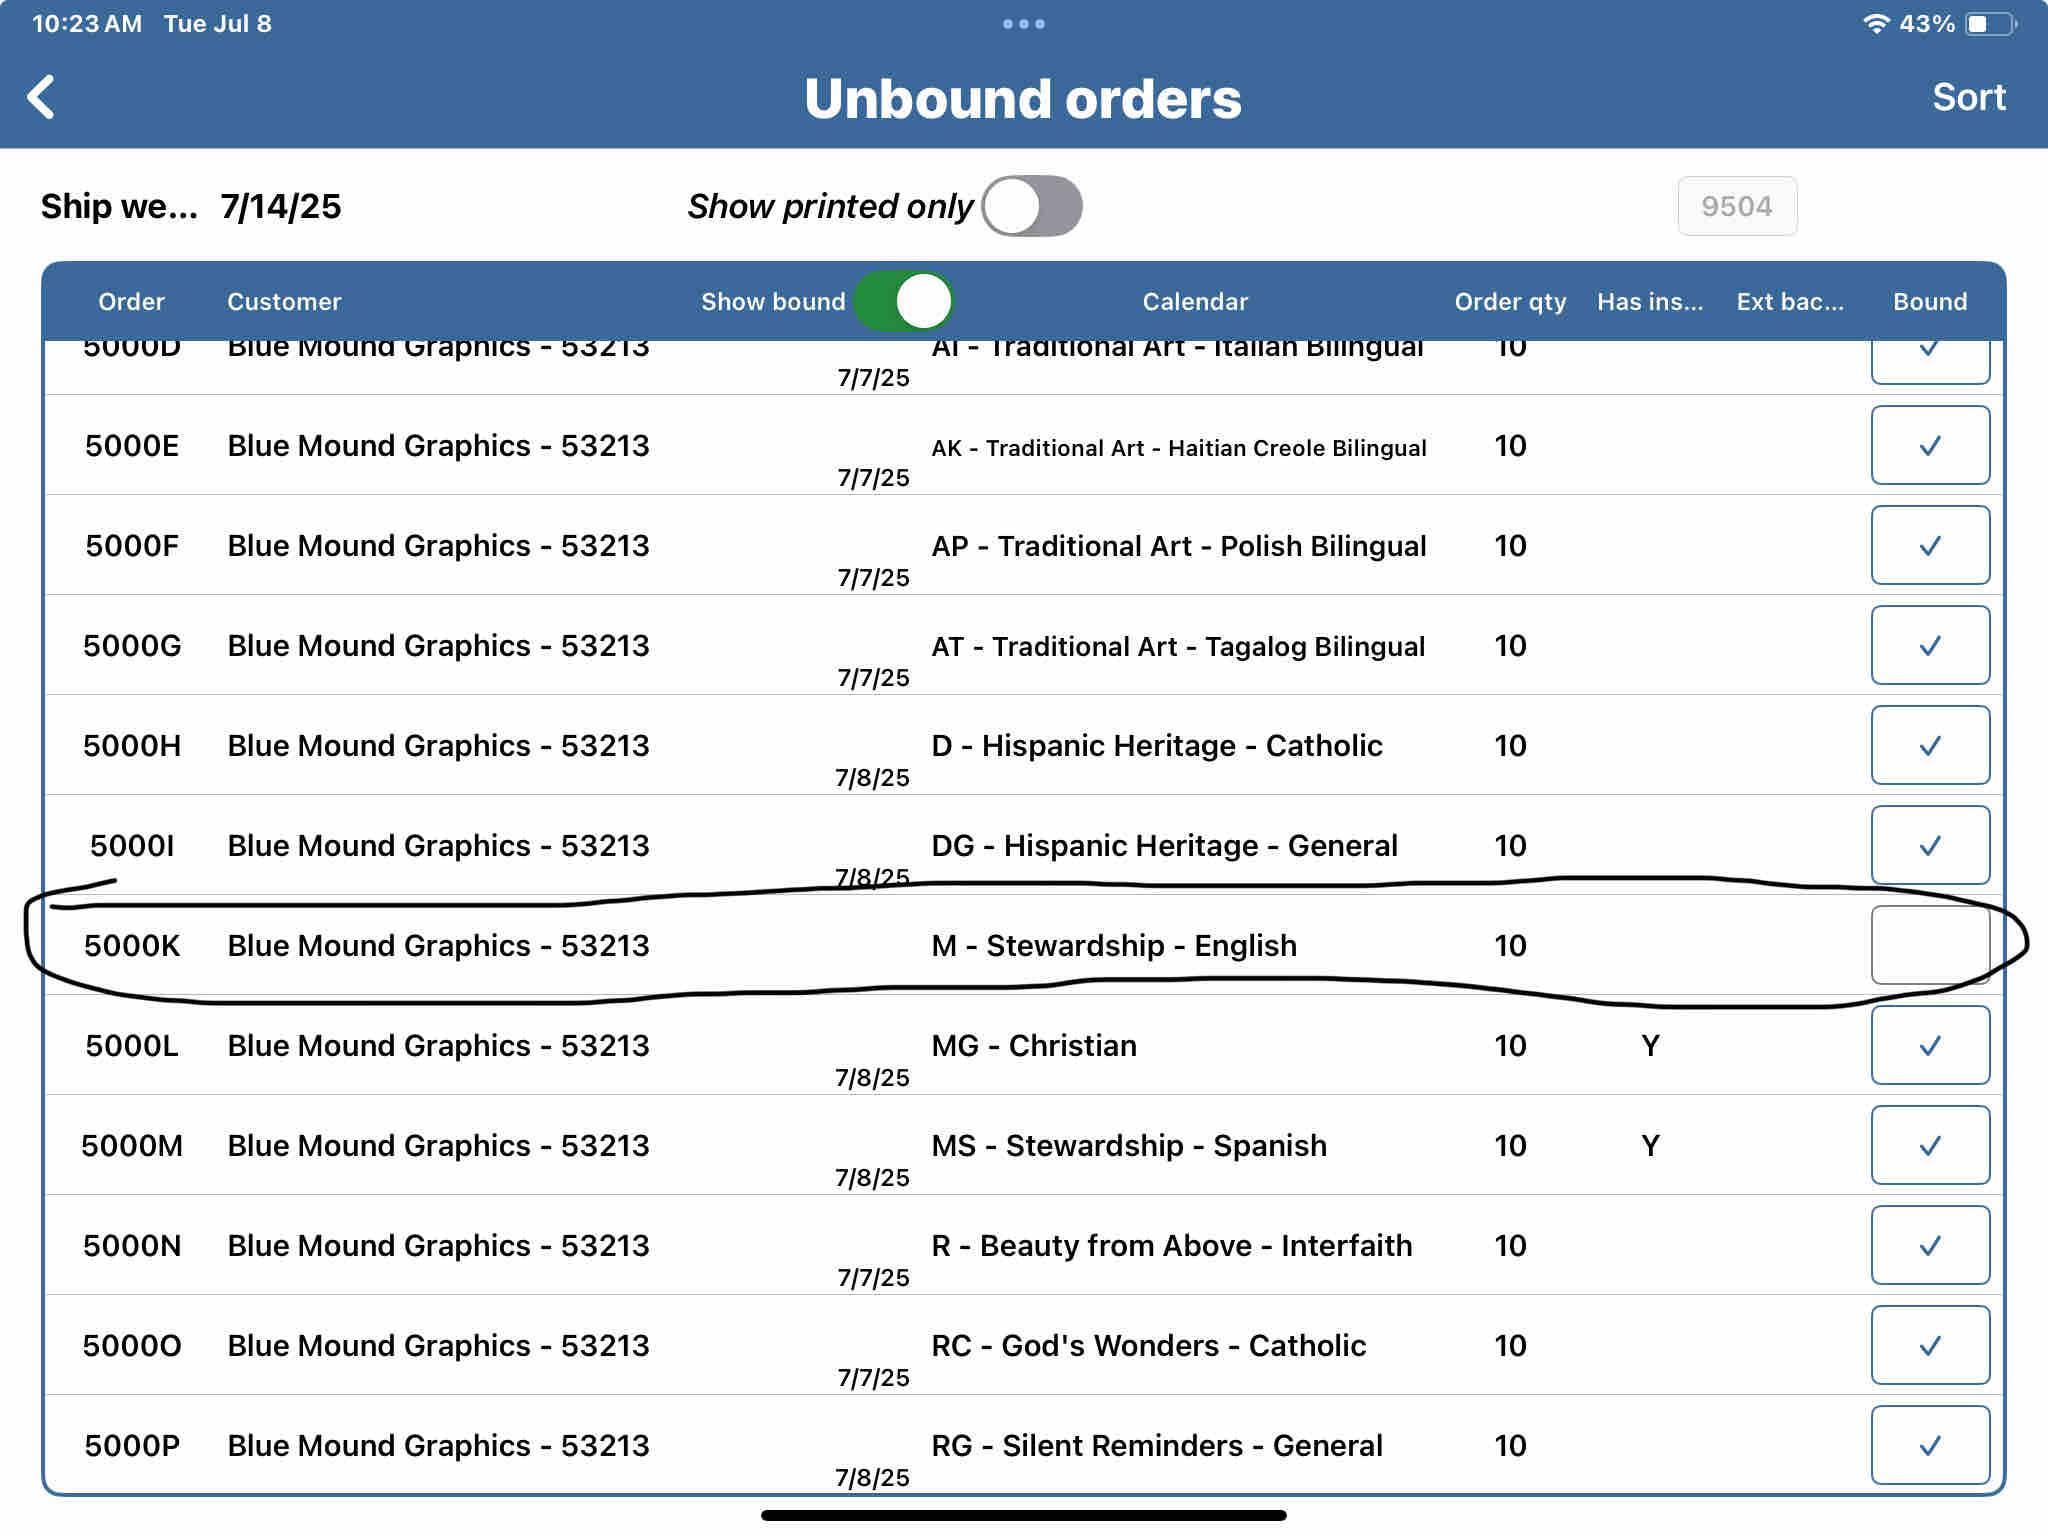Tap the Ship week label
The height and width of the screenshot is (1536, 2048).
point(119,207)
